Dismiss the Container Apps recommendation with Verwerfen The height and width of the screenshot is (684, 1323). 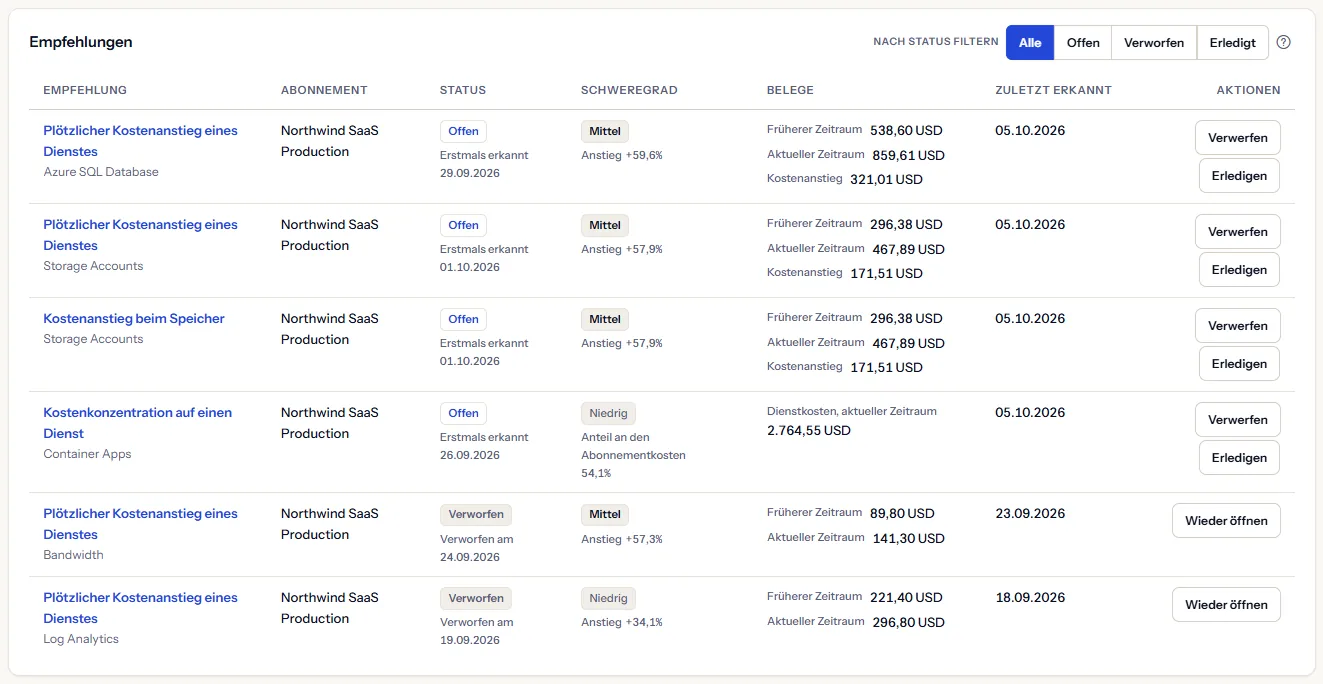tap(1238, 420)
